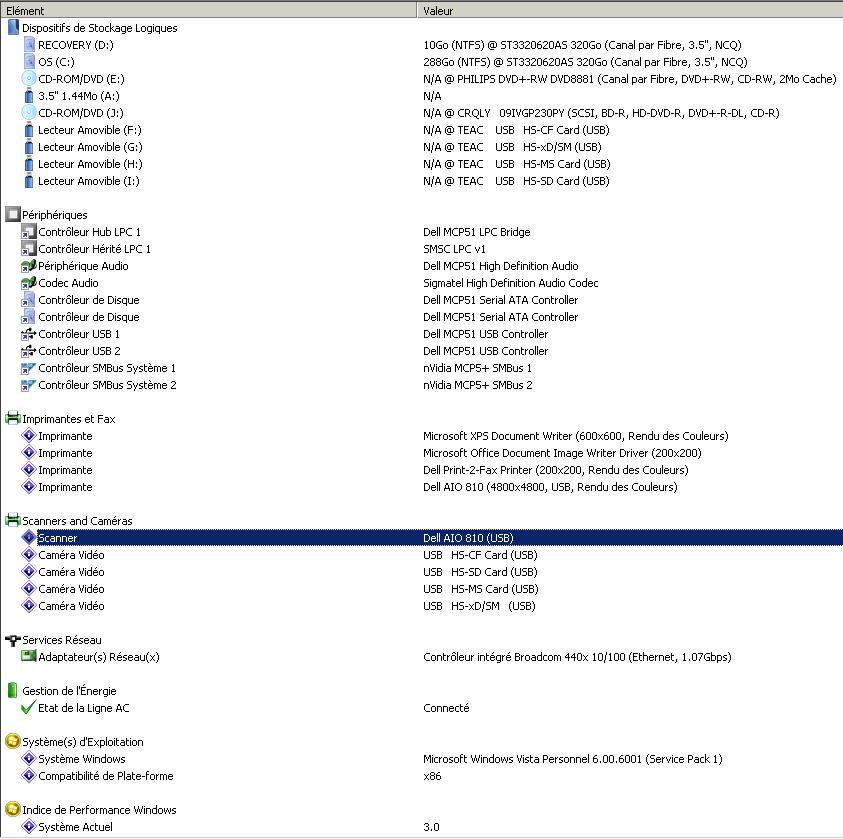This screenshot has height=839, width=843.
Task: Click the value Dell MCP51 High Definition Audio
Action: [501, 266]
